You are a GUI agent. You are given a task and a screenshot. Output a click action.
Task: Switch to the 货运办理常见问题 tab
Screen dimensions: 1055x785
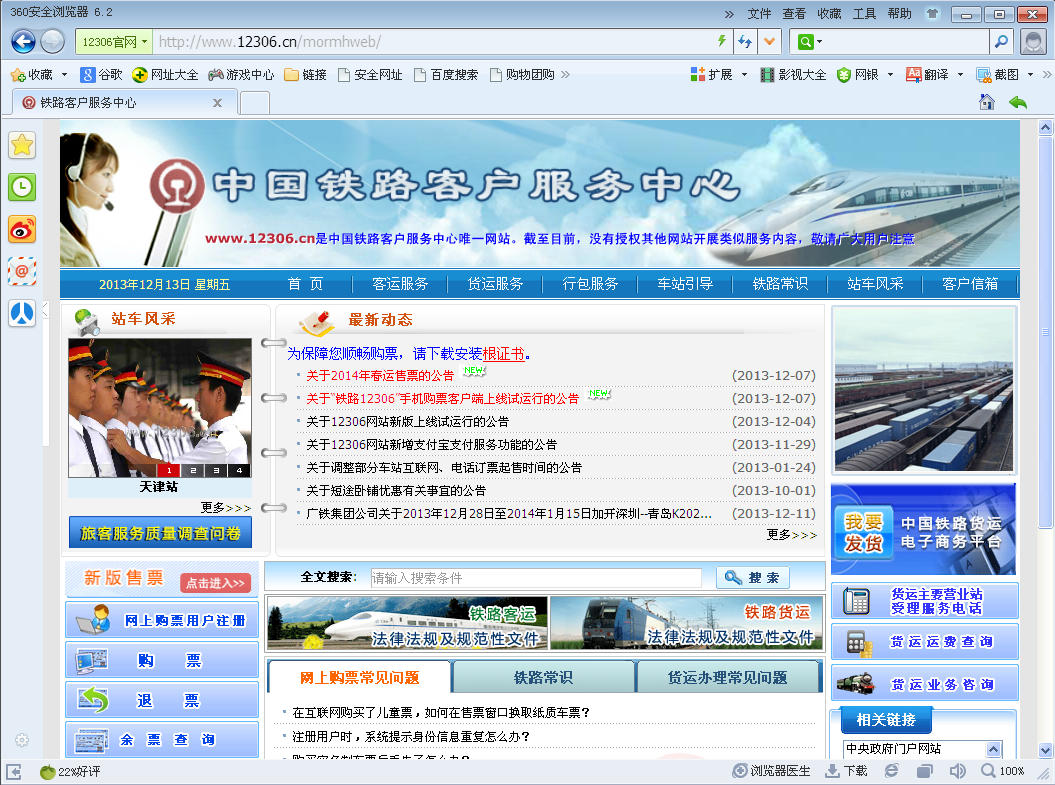click(x=727, y=677)
